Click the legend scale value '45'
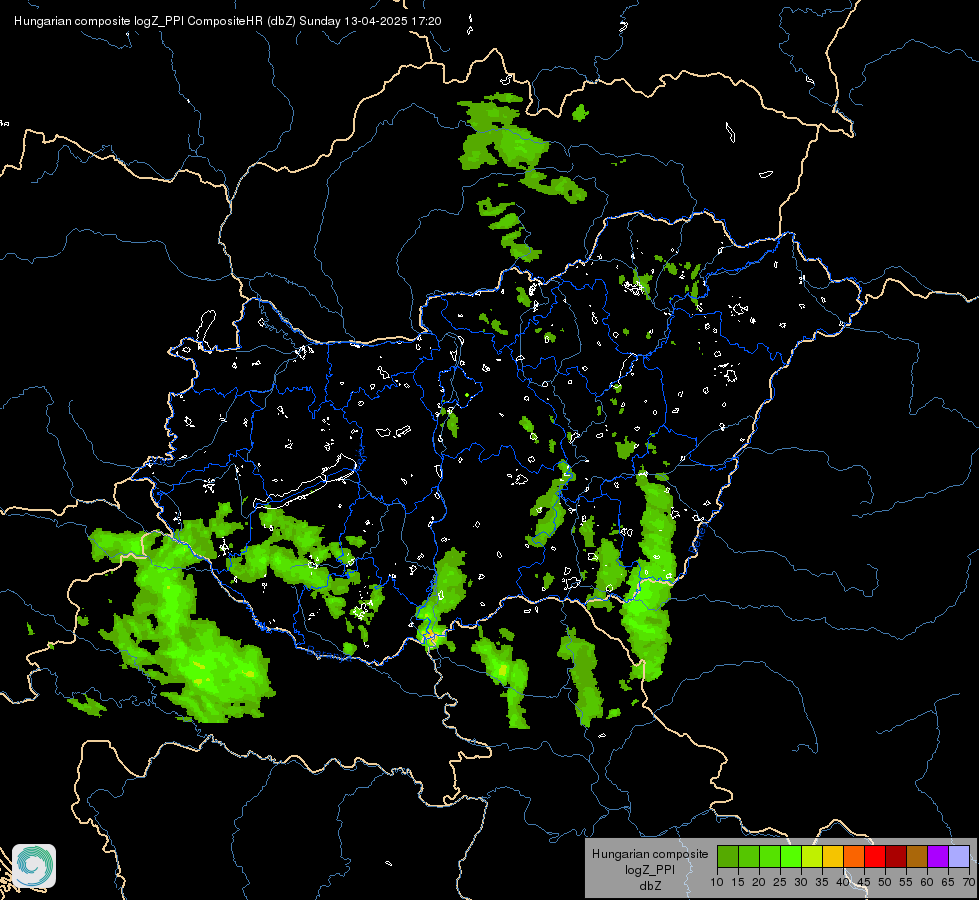The height and width of the screenshot is (900, 979). (864, 882)
